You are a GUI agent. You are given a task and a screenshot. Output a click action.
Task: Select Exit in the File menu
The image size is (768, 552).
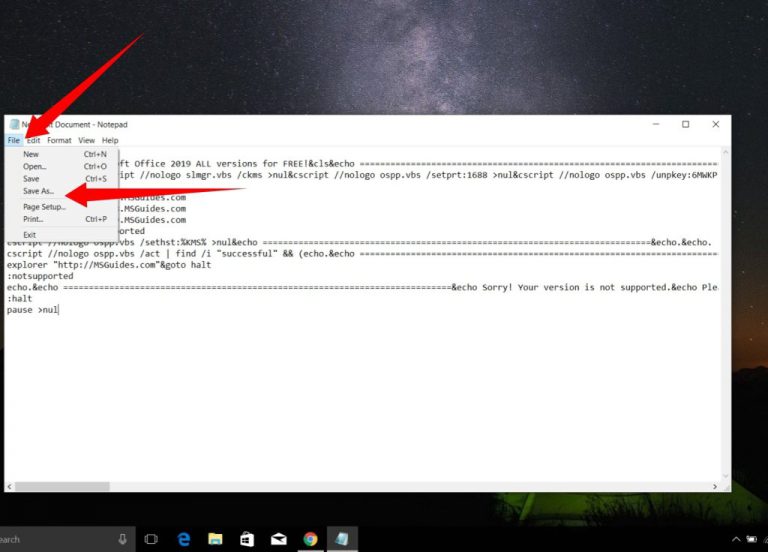pyautogui.click(x=30, y=235)
